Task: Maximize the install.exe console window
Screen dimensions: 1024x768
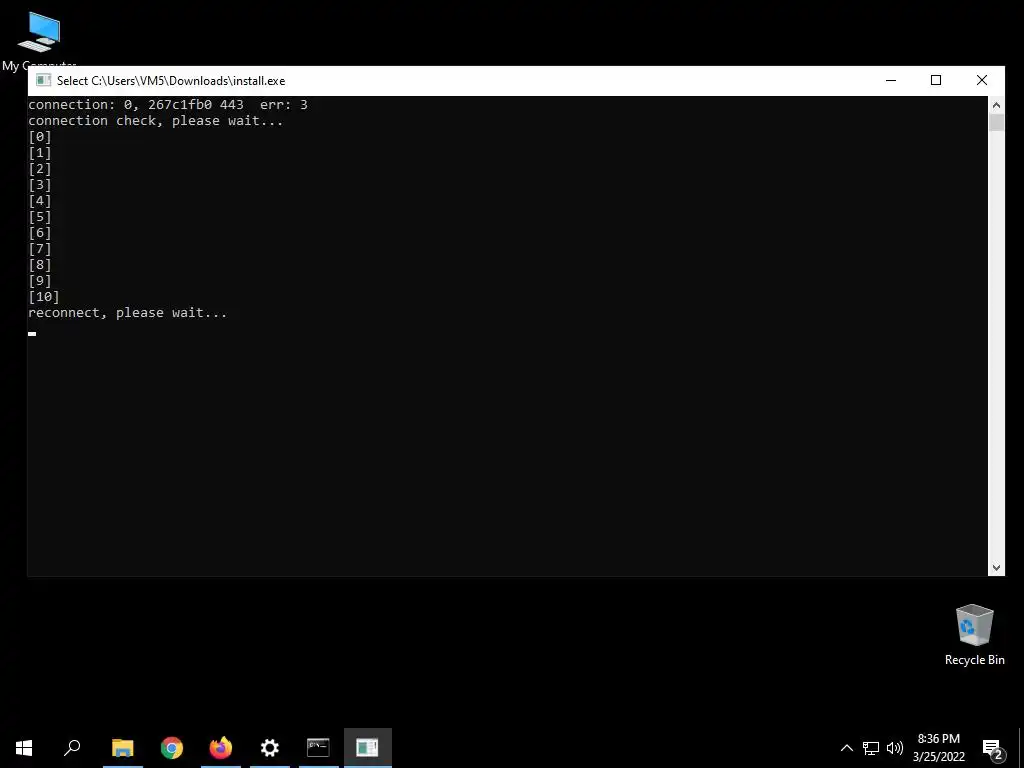Action: (x=936, y=80)
